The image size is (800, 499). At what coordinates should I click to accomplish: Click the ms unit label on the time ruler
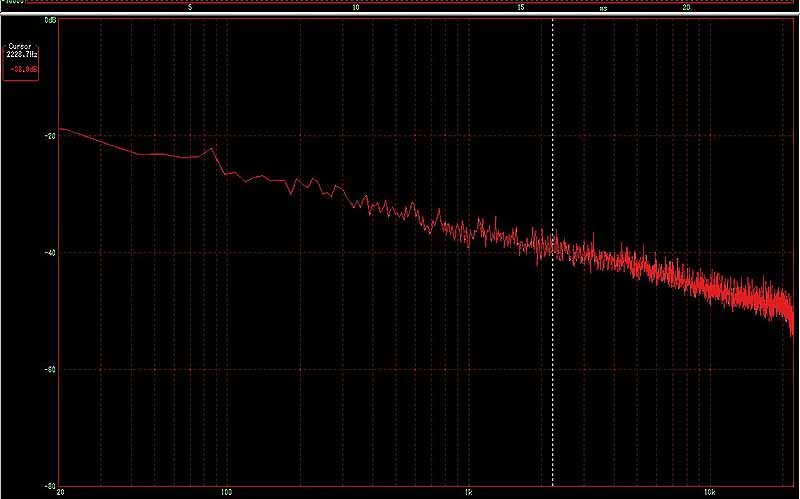[603, 7]
